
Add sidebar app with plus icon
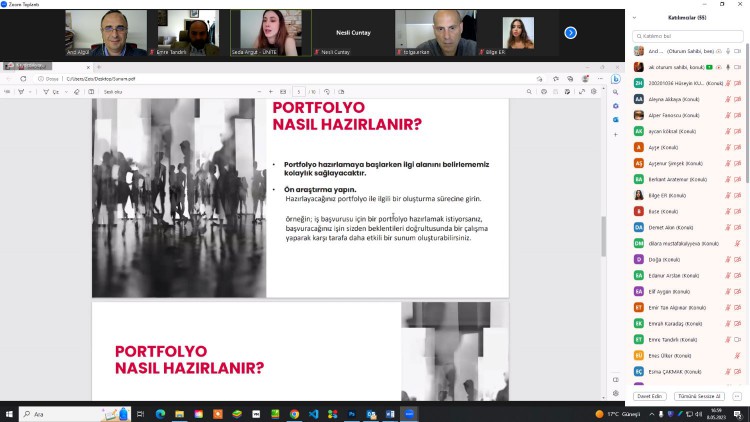click(616, 135)
